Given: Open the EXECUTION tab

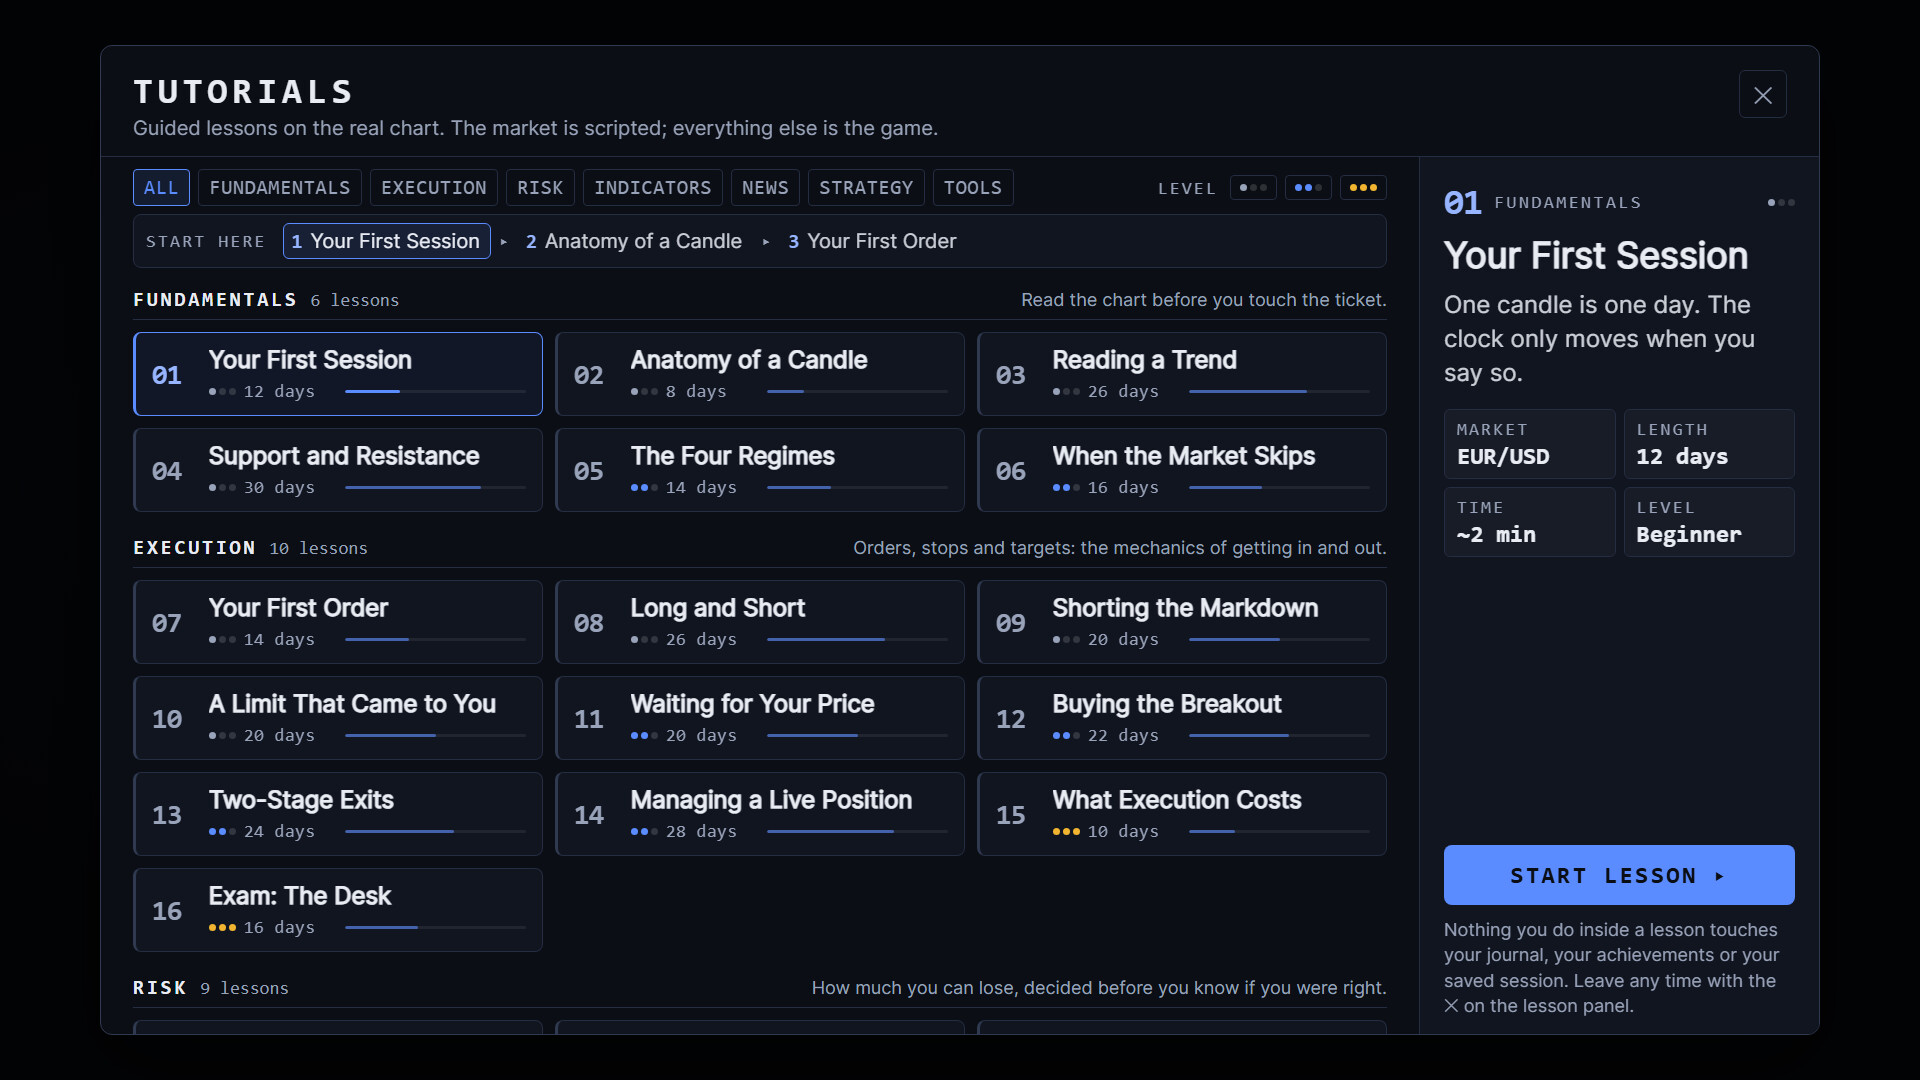Looking at the screenshot, I should tap(434, 188).
